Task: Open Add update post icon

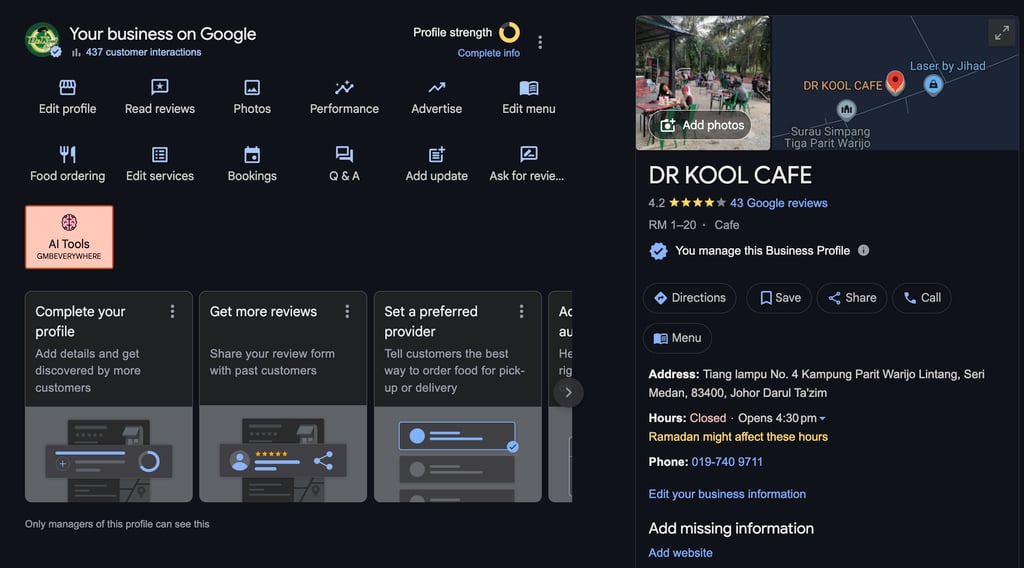Action: click(436, 155)
